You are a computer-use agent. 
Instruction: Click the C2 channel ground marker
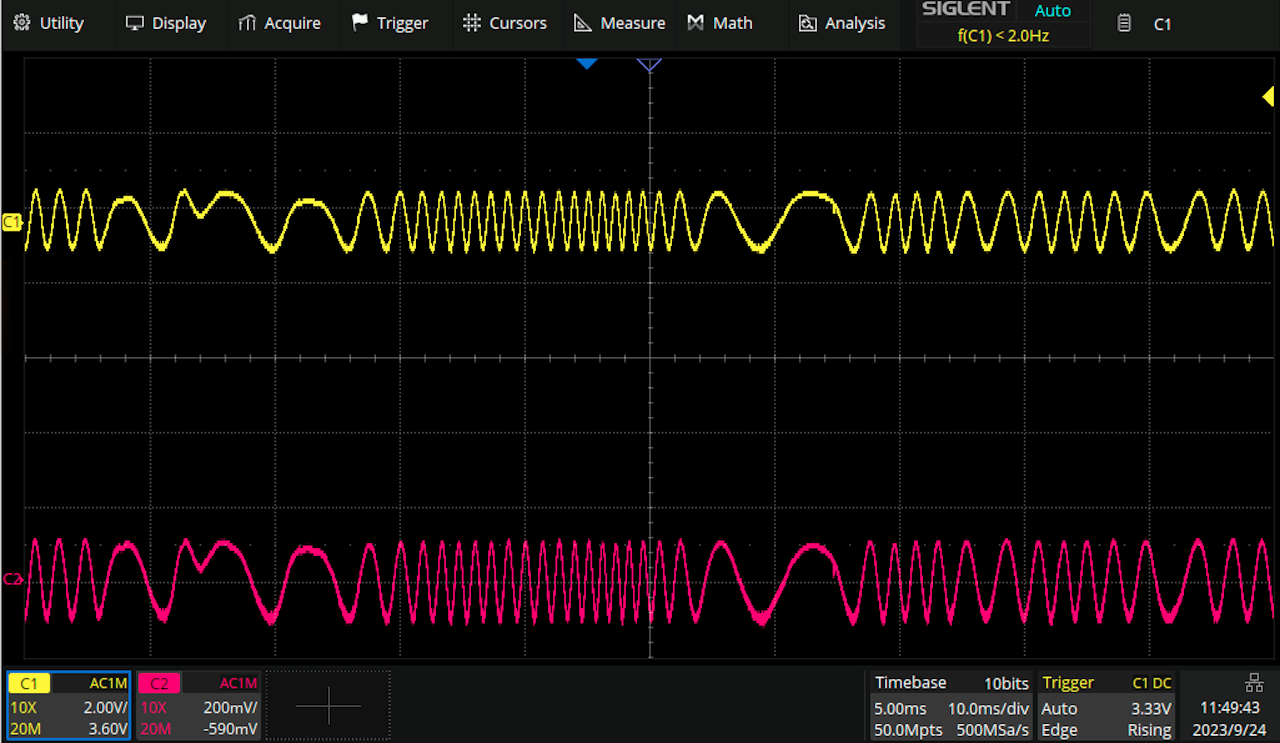12,579
